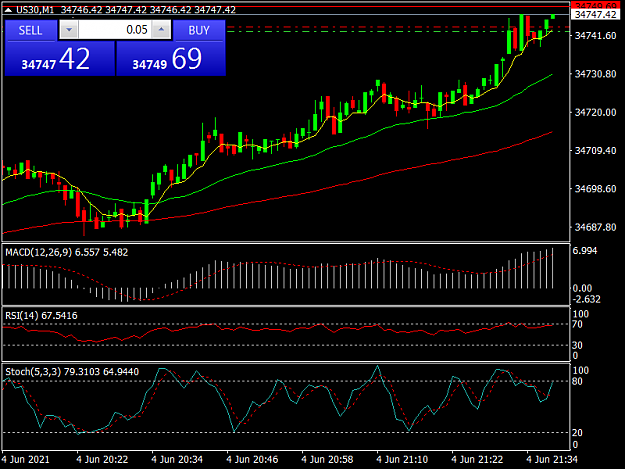
Task: Click the 34698.60 price axis label
Action: click(596, 188)
